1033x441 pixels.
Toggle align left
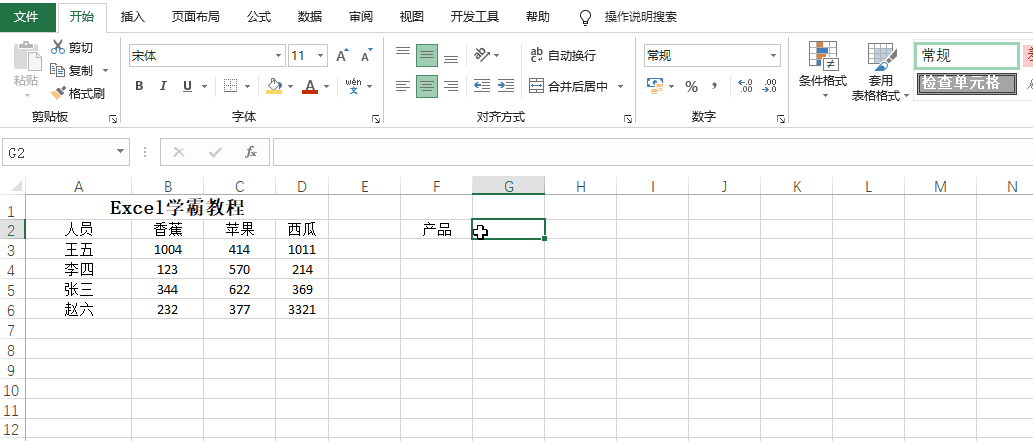pyautogui.click(x=403, y=86)
